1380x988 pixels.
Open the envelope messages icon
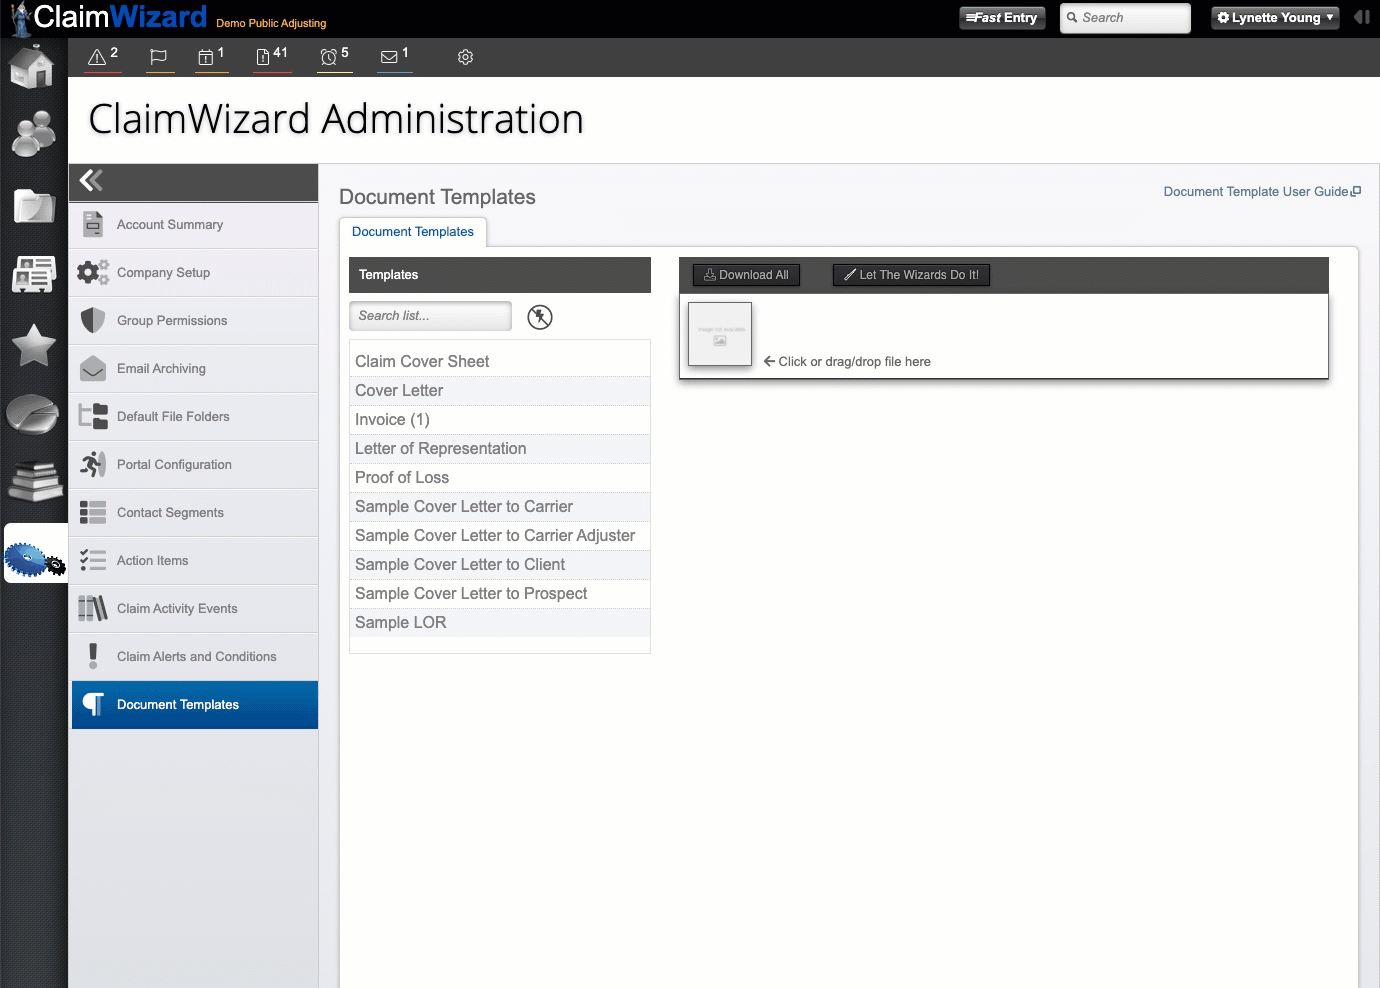(390, 57)
